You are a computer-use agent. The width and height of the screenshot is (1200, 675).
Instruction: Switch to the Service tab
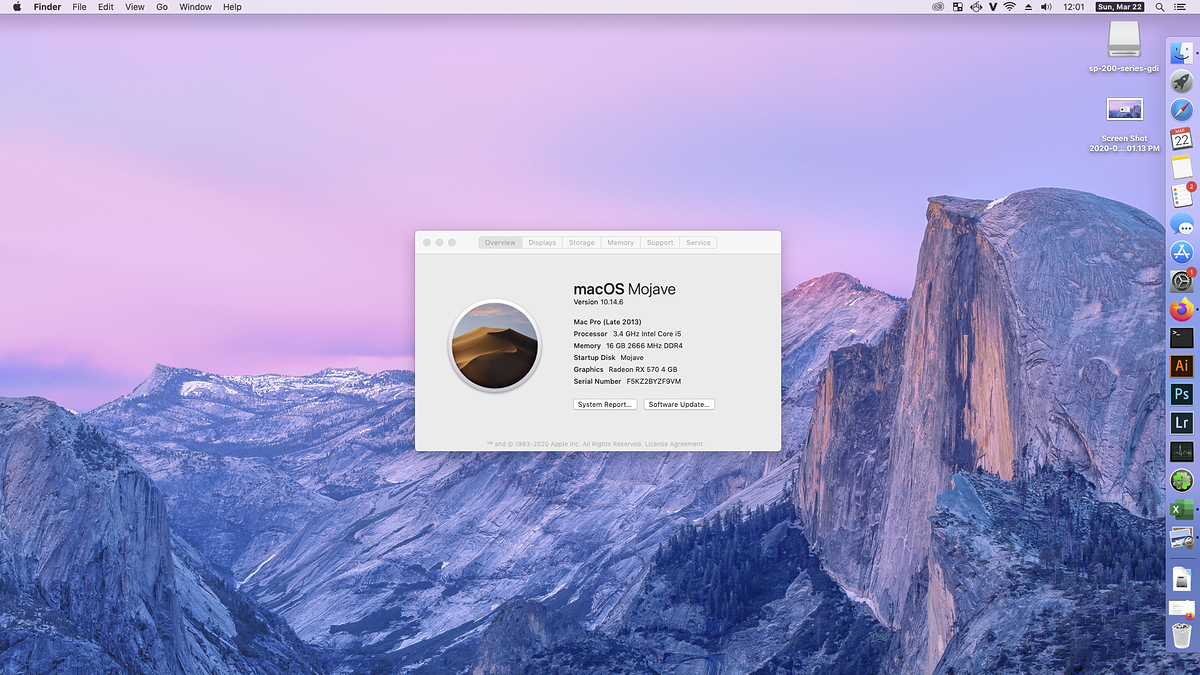(699, 243)
